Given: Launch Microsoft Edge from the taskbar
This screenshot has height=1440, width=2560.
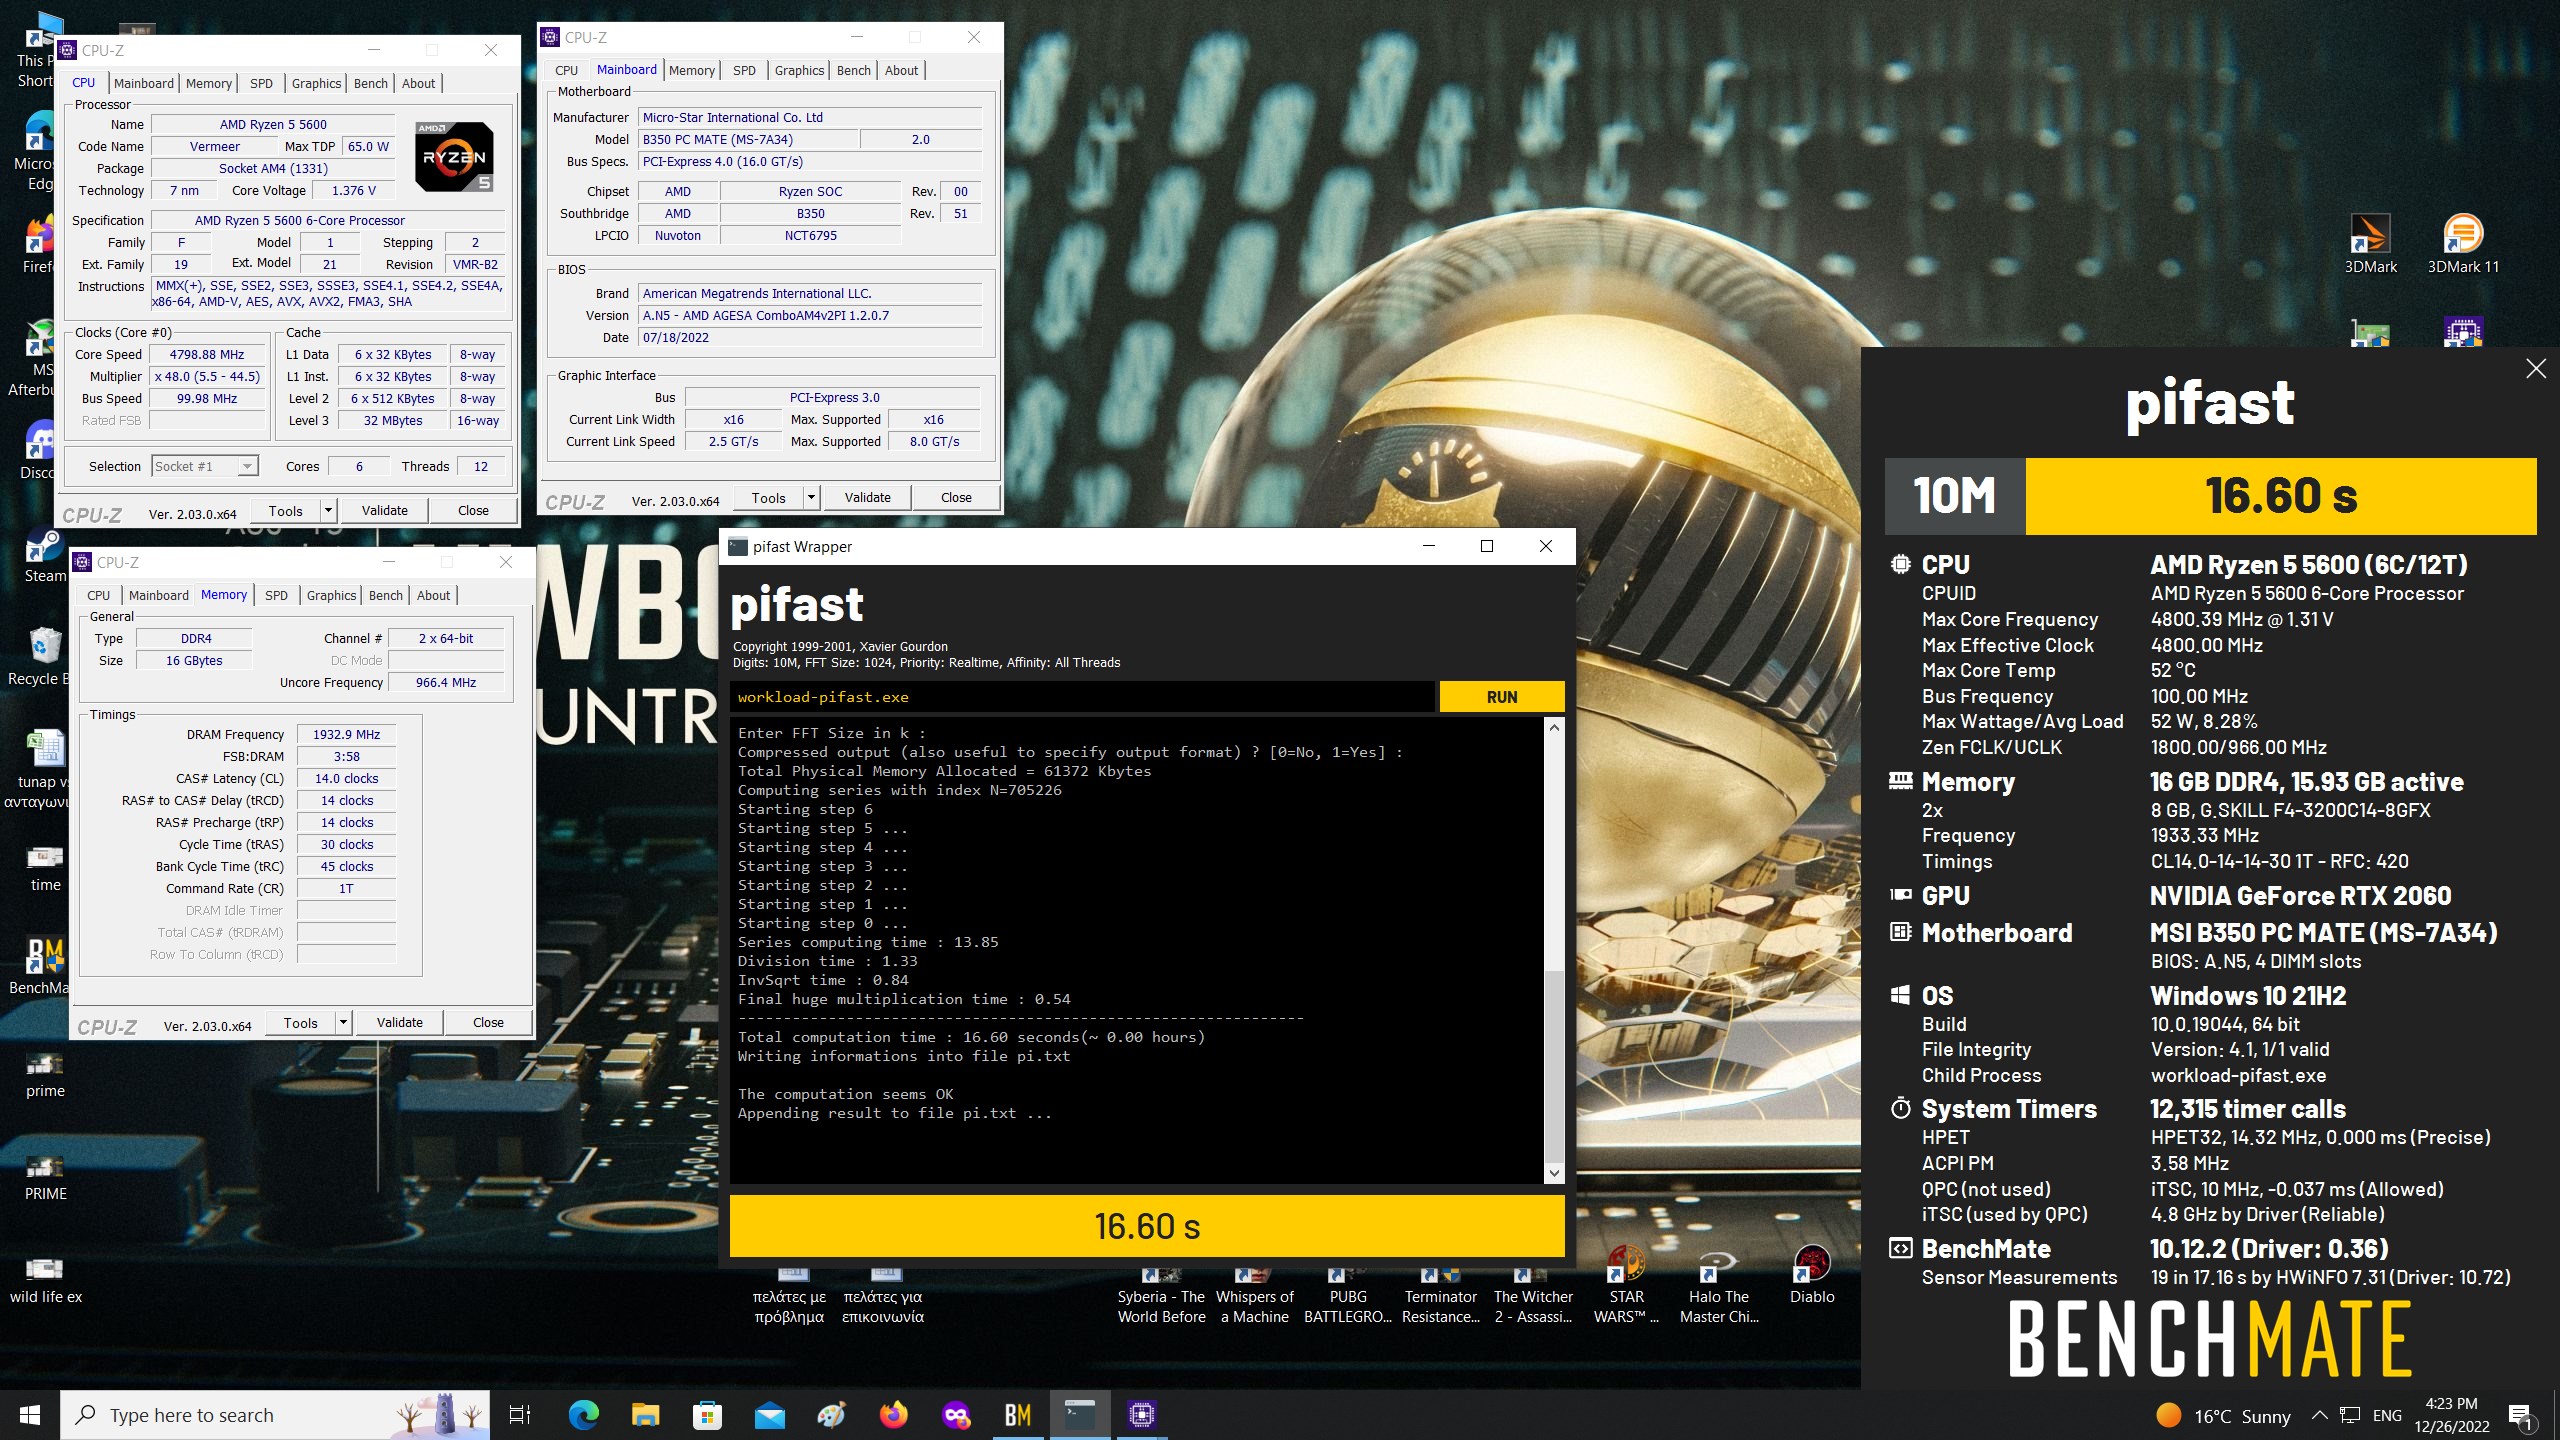Looking at the screenshot, I should (584, 1415).
